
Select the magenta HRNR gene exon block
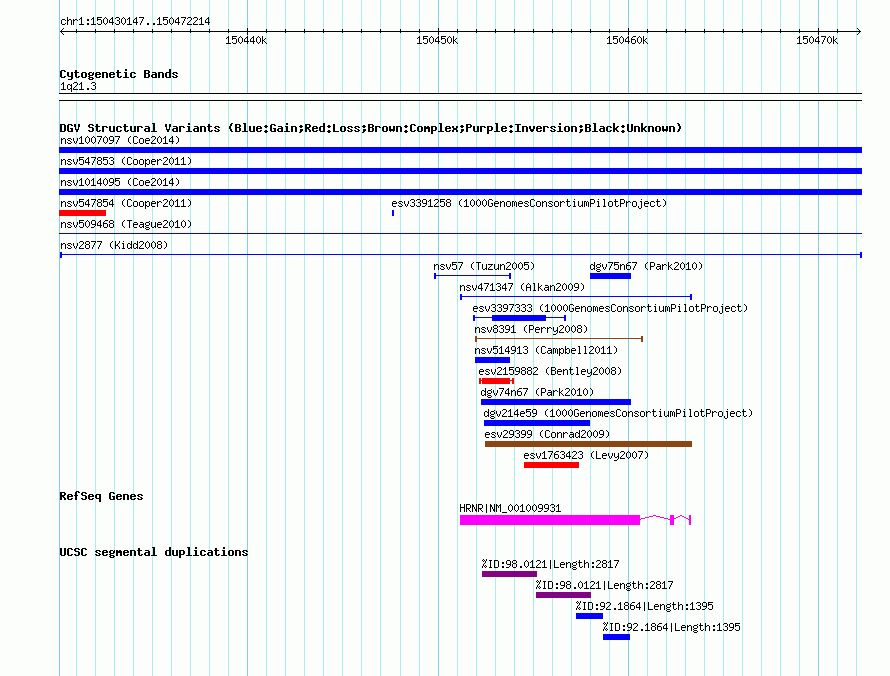coord(549,520)
